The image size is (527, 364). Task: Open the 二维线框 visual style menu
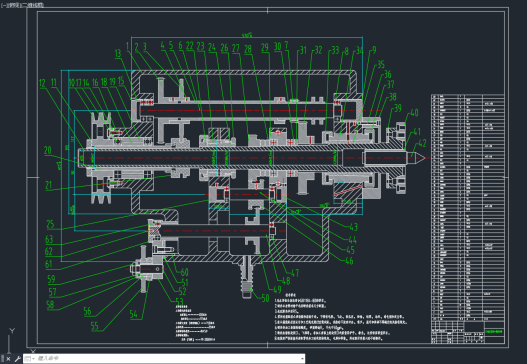[x=33, y=5]
